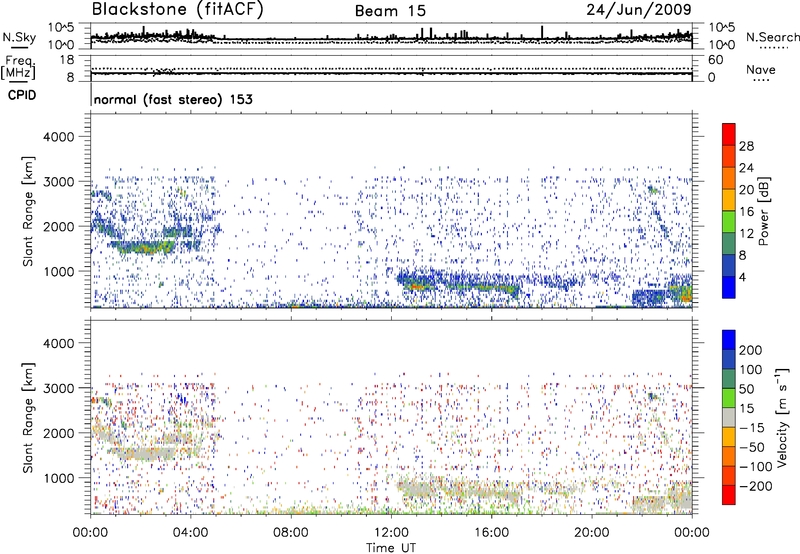Click the blue swatch of the power colorbar
The height and width of the screenshot is (554, 800).
tap(729, 287)
